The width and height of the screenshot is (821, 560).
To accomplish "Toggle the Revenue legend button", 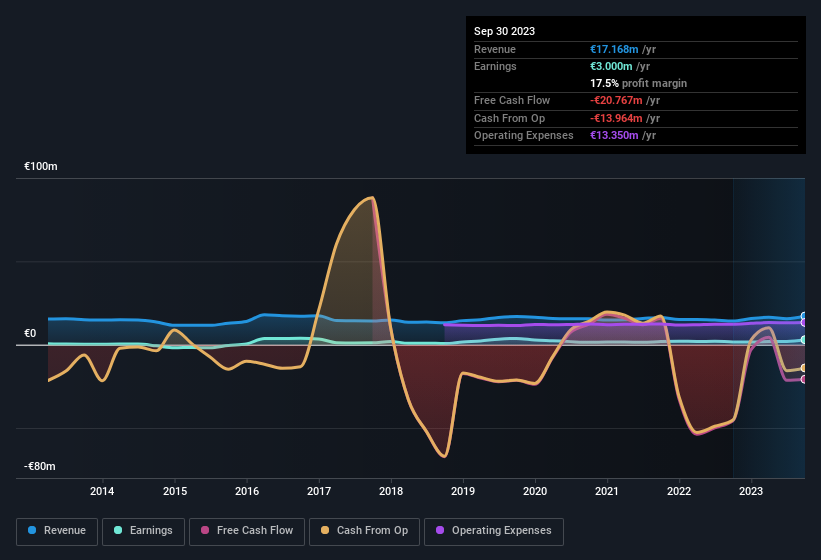I will (57, 531).
